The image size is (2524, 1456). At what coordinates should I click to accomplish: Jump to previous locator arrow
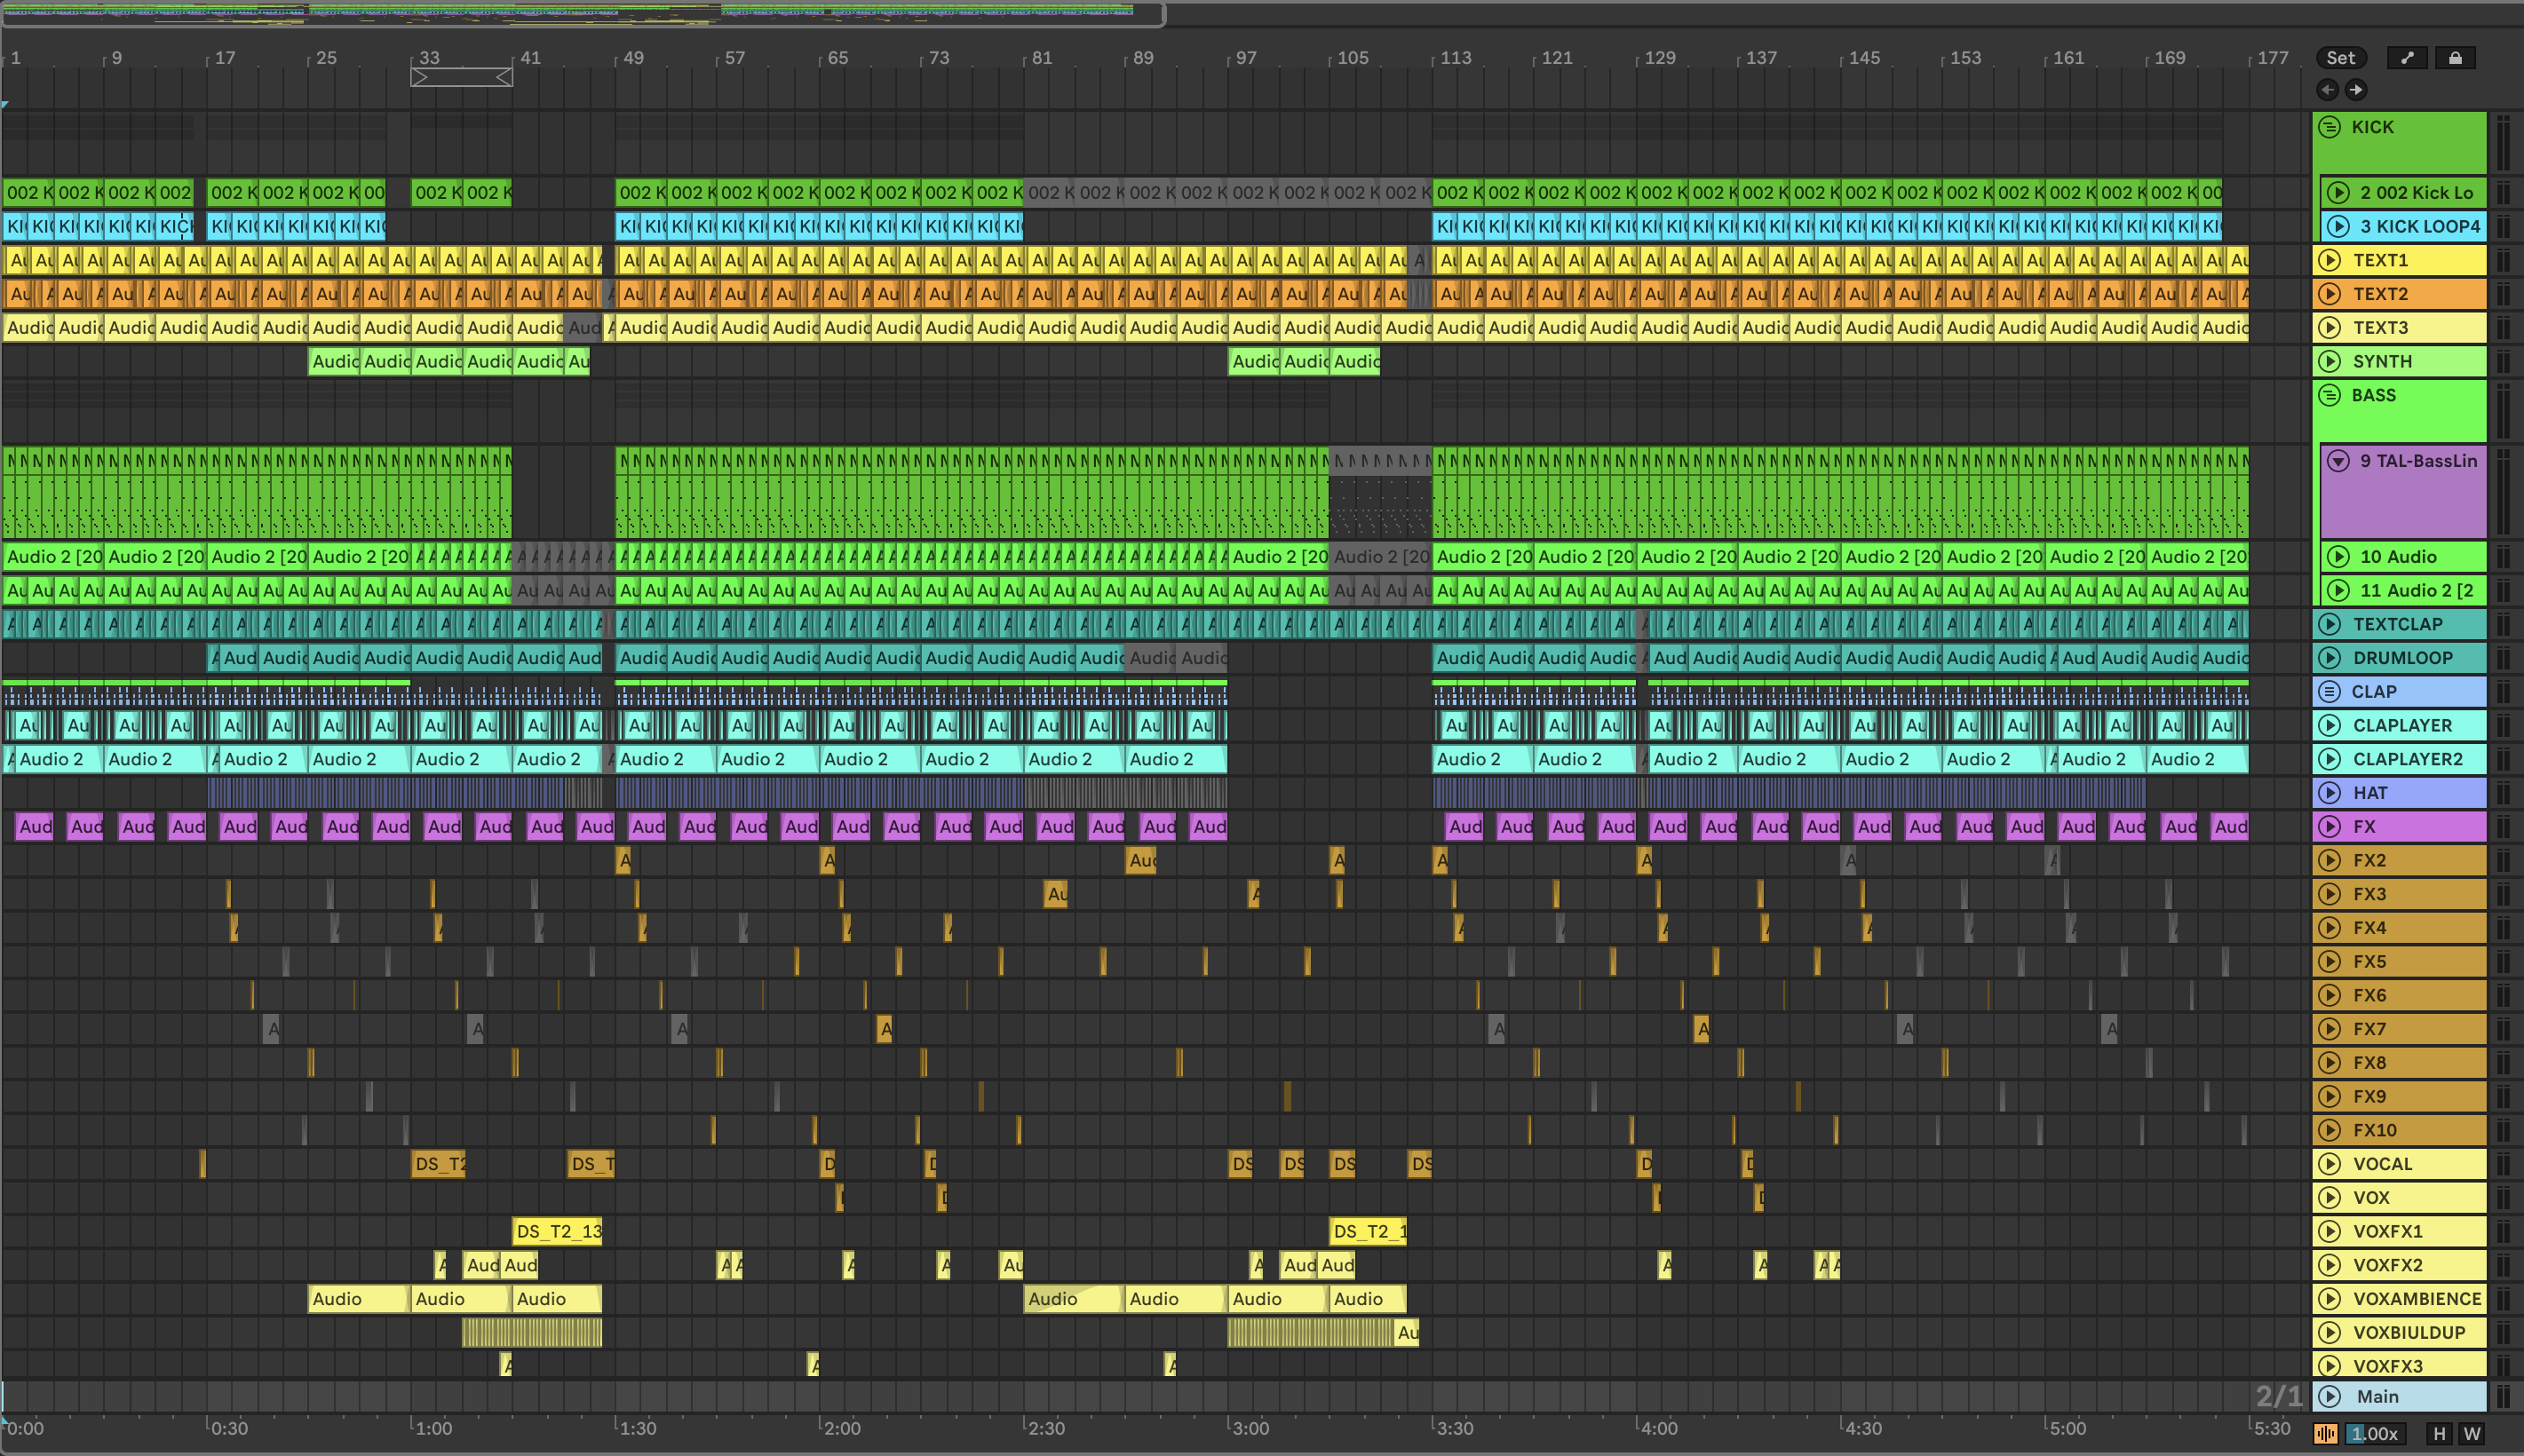(2328, 90)
